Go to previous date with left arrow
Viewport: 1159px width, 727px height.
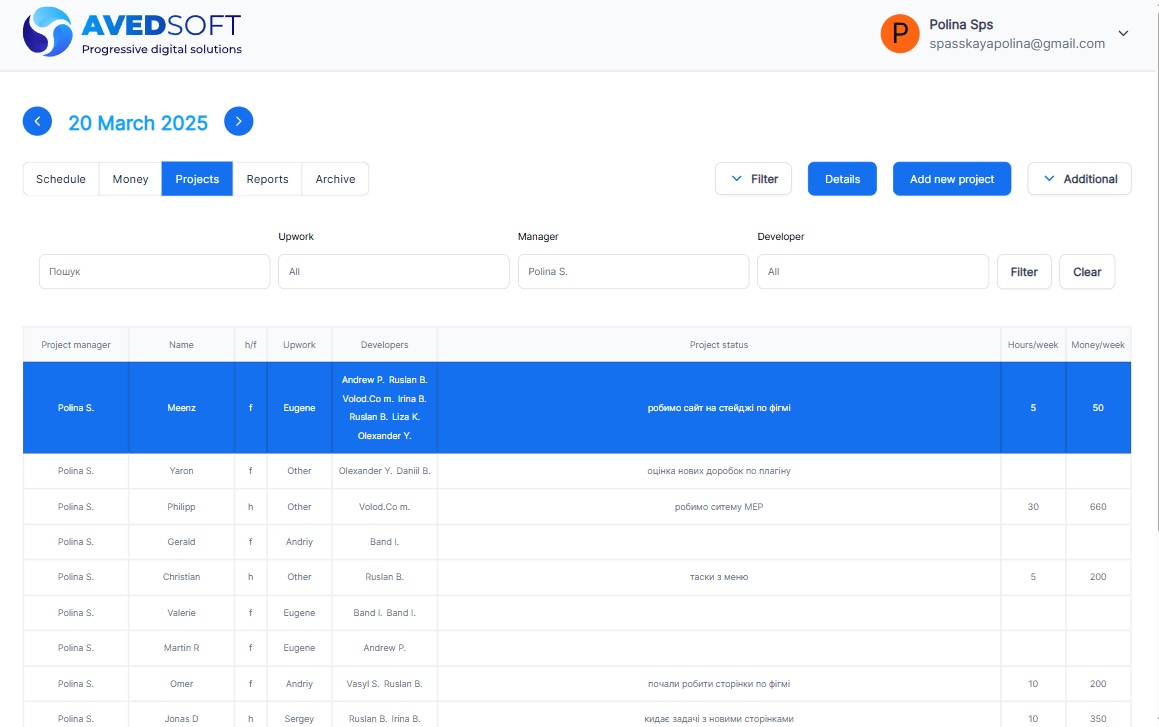pyautogui.click(x=37, y=121)
